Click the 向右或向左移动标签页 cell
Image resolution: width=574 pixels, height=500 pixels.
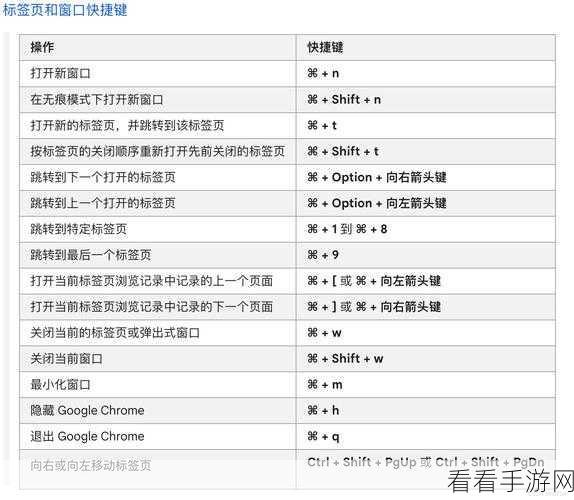pyautogui.click(x=158, y=470)
